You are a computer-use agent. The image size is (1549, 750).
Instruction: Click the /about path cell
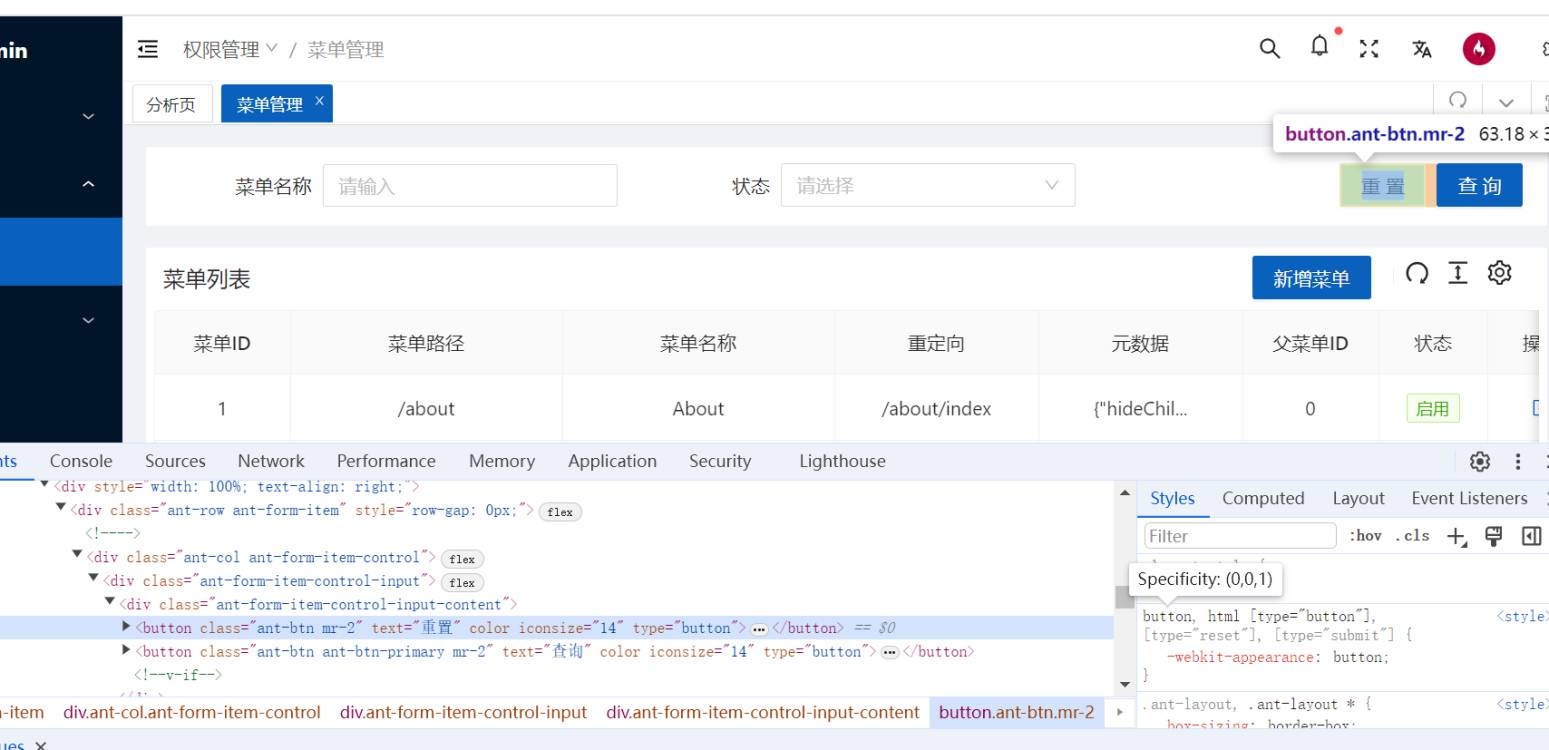point(426,409)
